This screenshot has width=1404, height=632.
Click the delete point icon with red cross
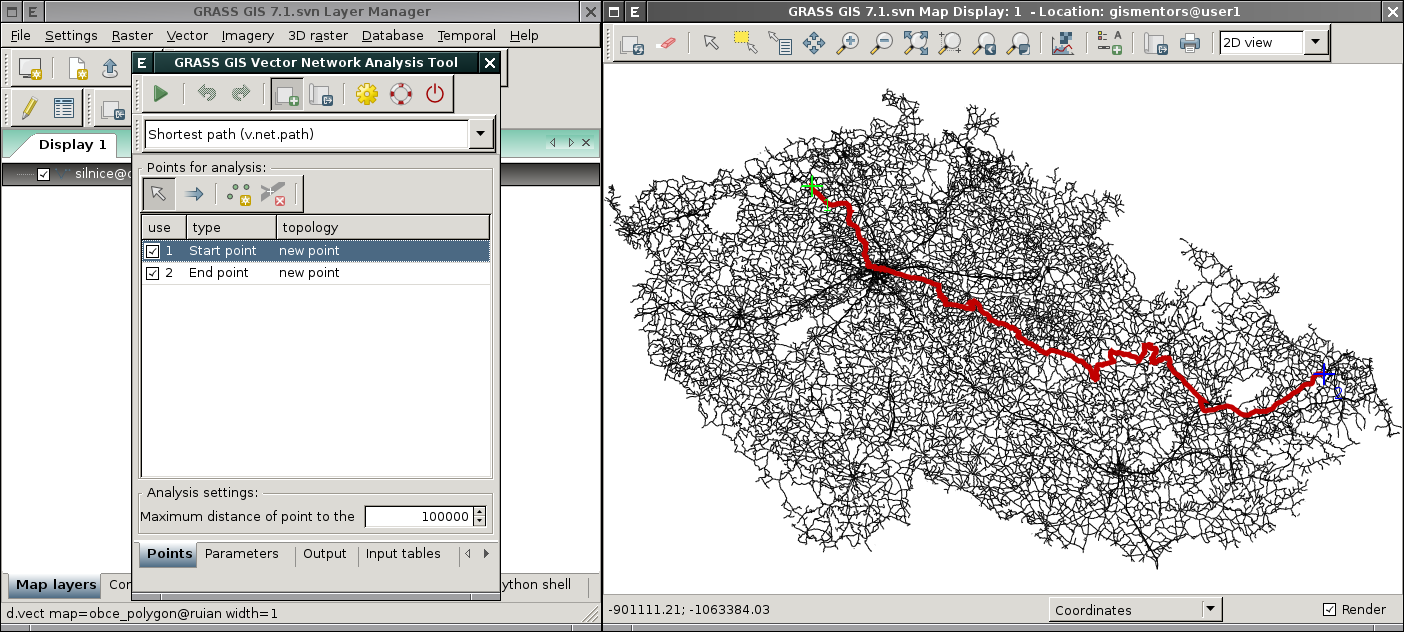274,193
